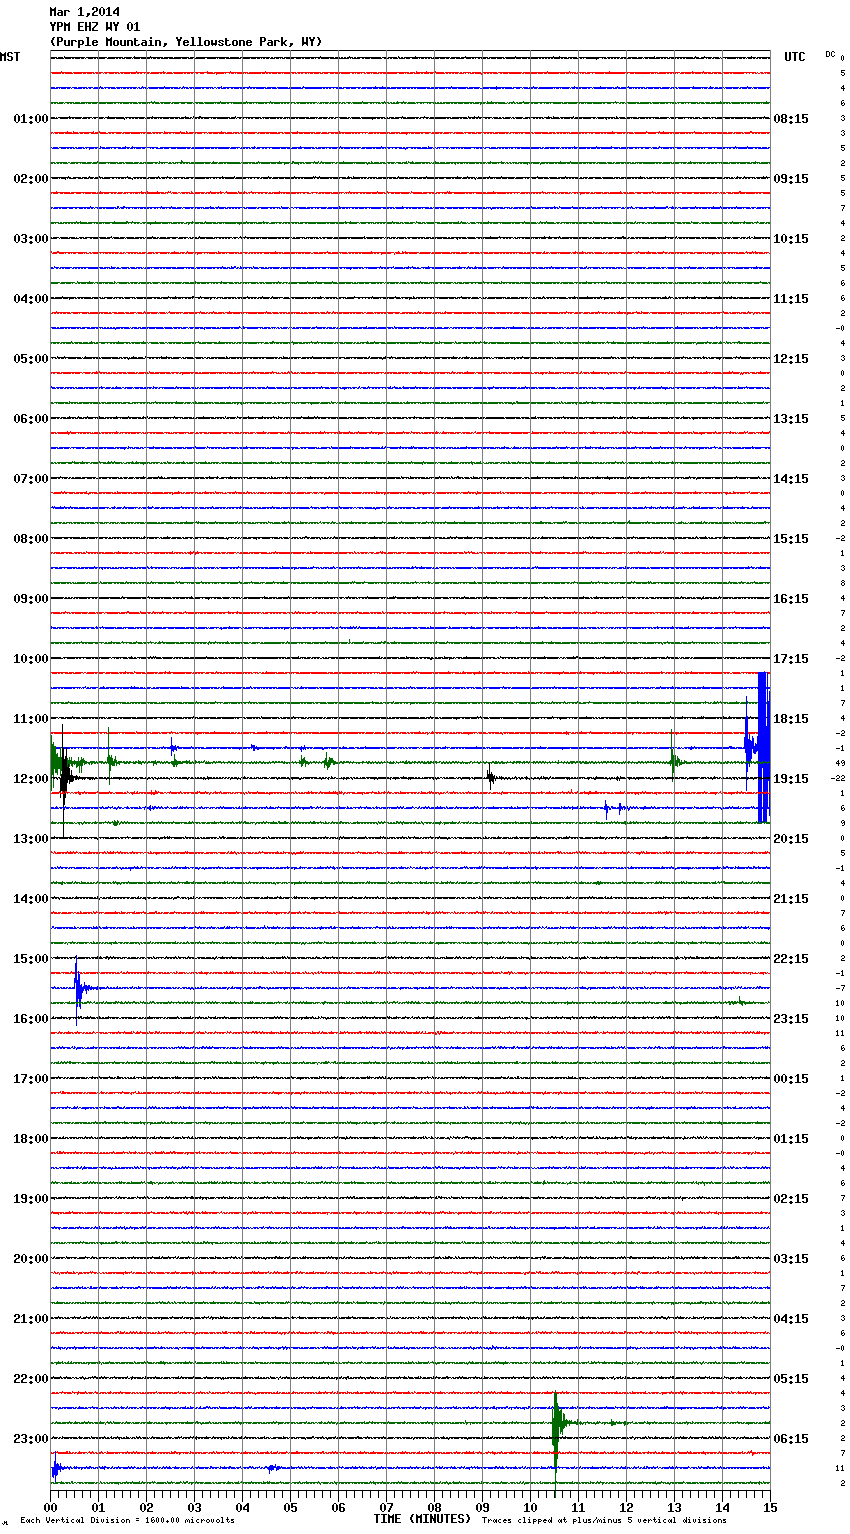Viewport: 850px width, 1534px height.
Task: Click the 19:15 UTC time label
Action: pyautogui.click(x=791, y=778)
